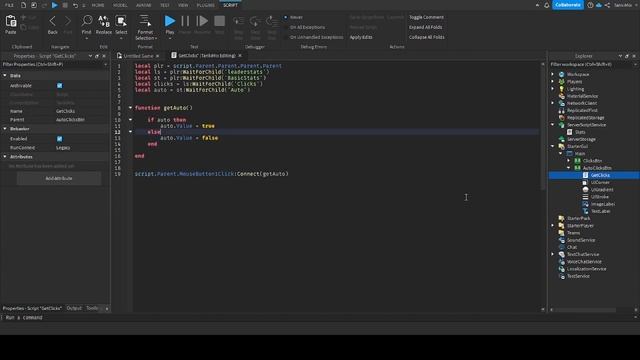The image size is (640, 360).
Task: Click the quick-access Play icon in title bar
Action: 54,5
